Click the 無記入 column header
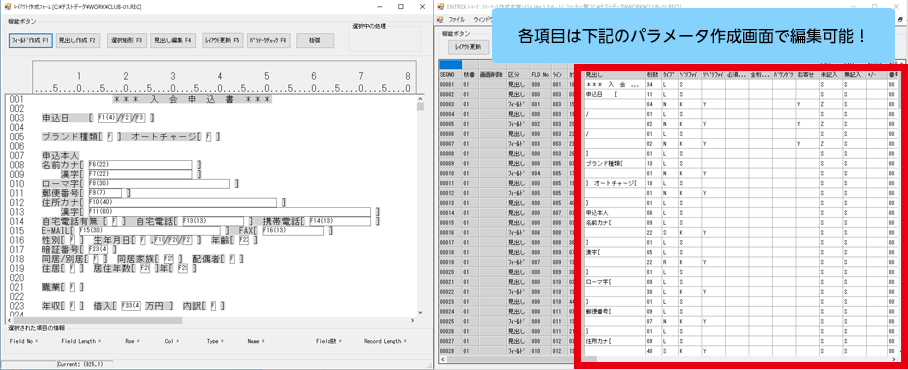The height and width of the screenshot is (370, 908). (854, 75)
